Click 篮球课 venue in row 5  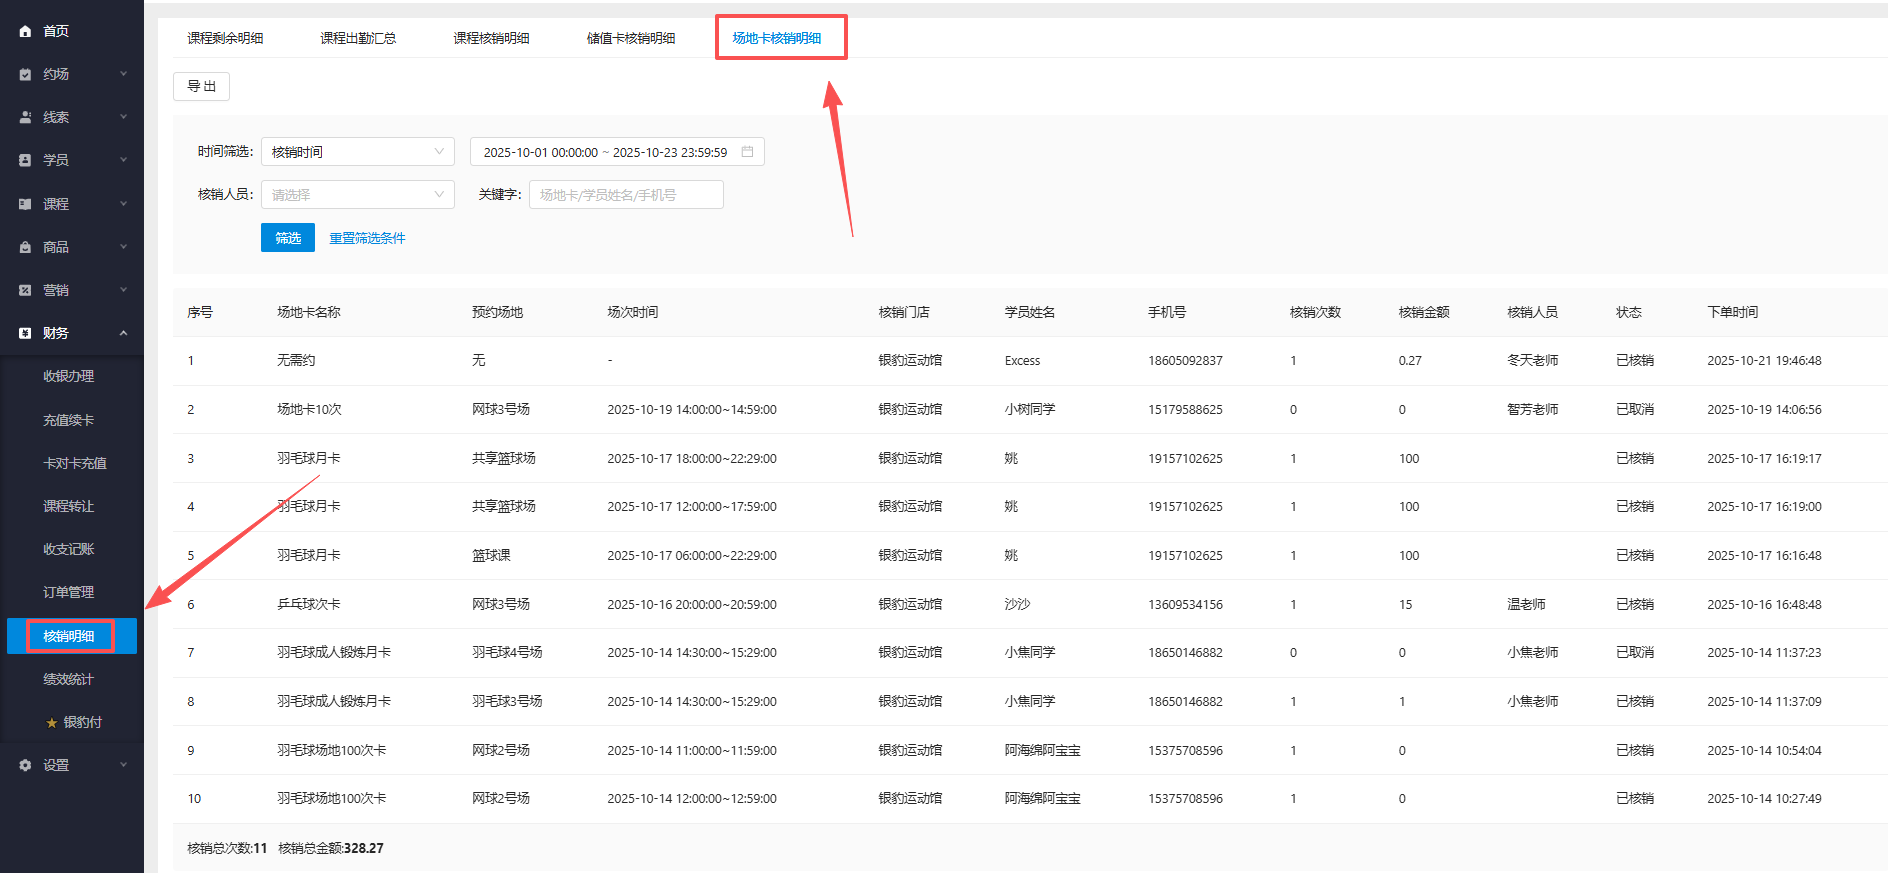click(491, 555)
